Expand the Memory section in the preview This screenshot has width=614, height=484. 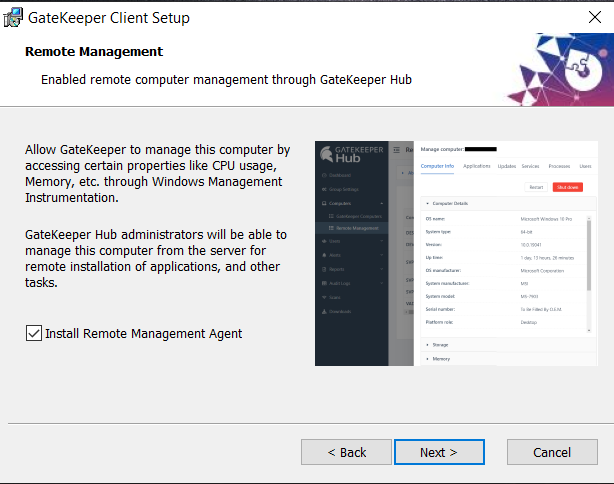tap(440, 358)
